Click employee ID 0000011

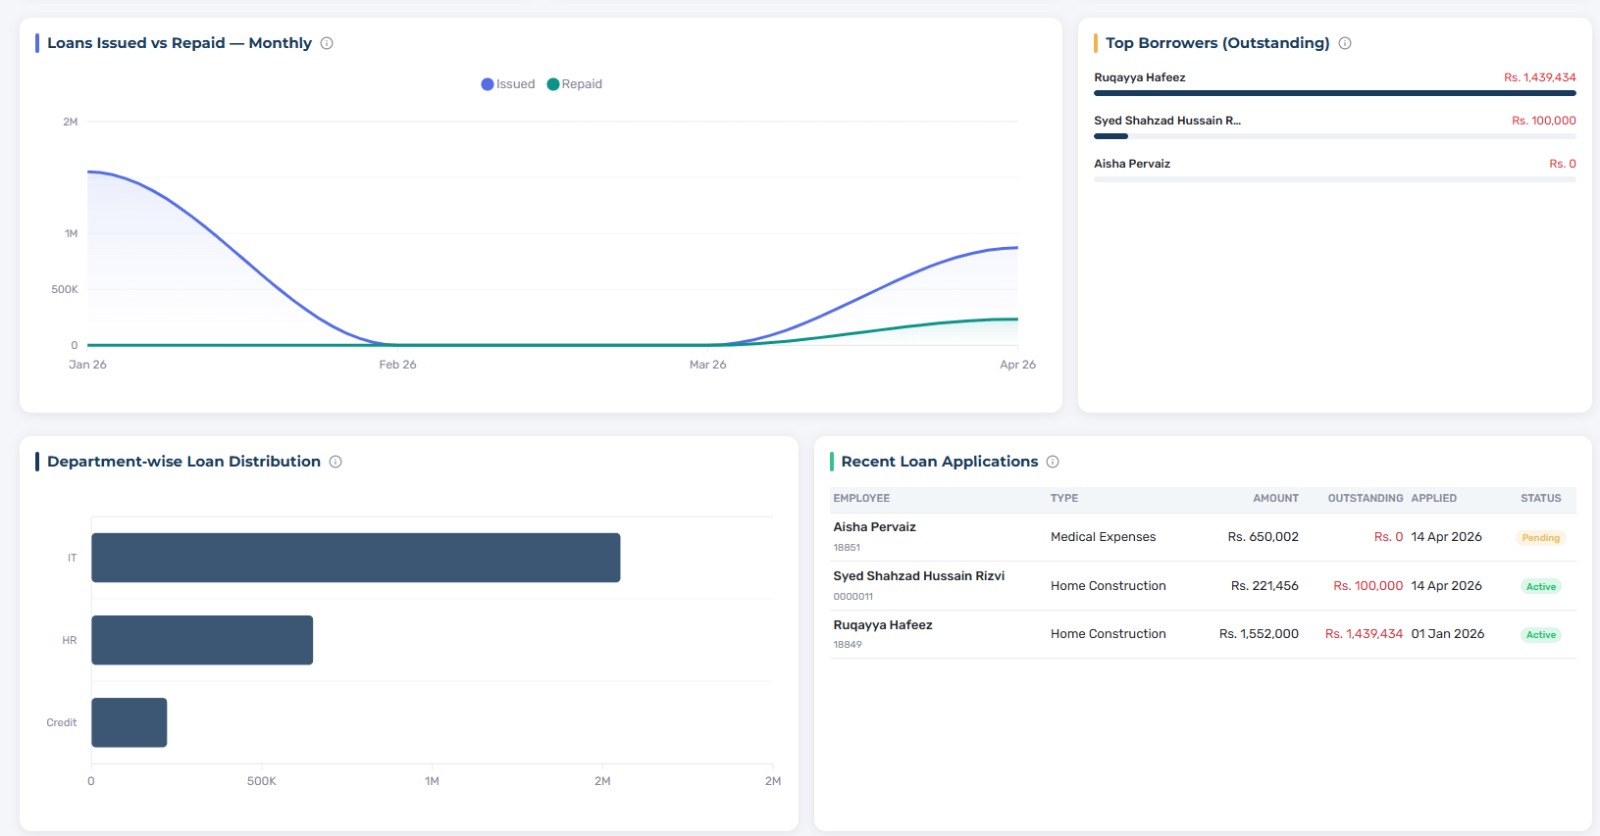[853, 597]
